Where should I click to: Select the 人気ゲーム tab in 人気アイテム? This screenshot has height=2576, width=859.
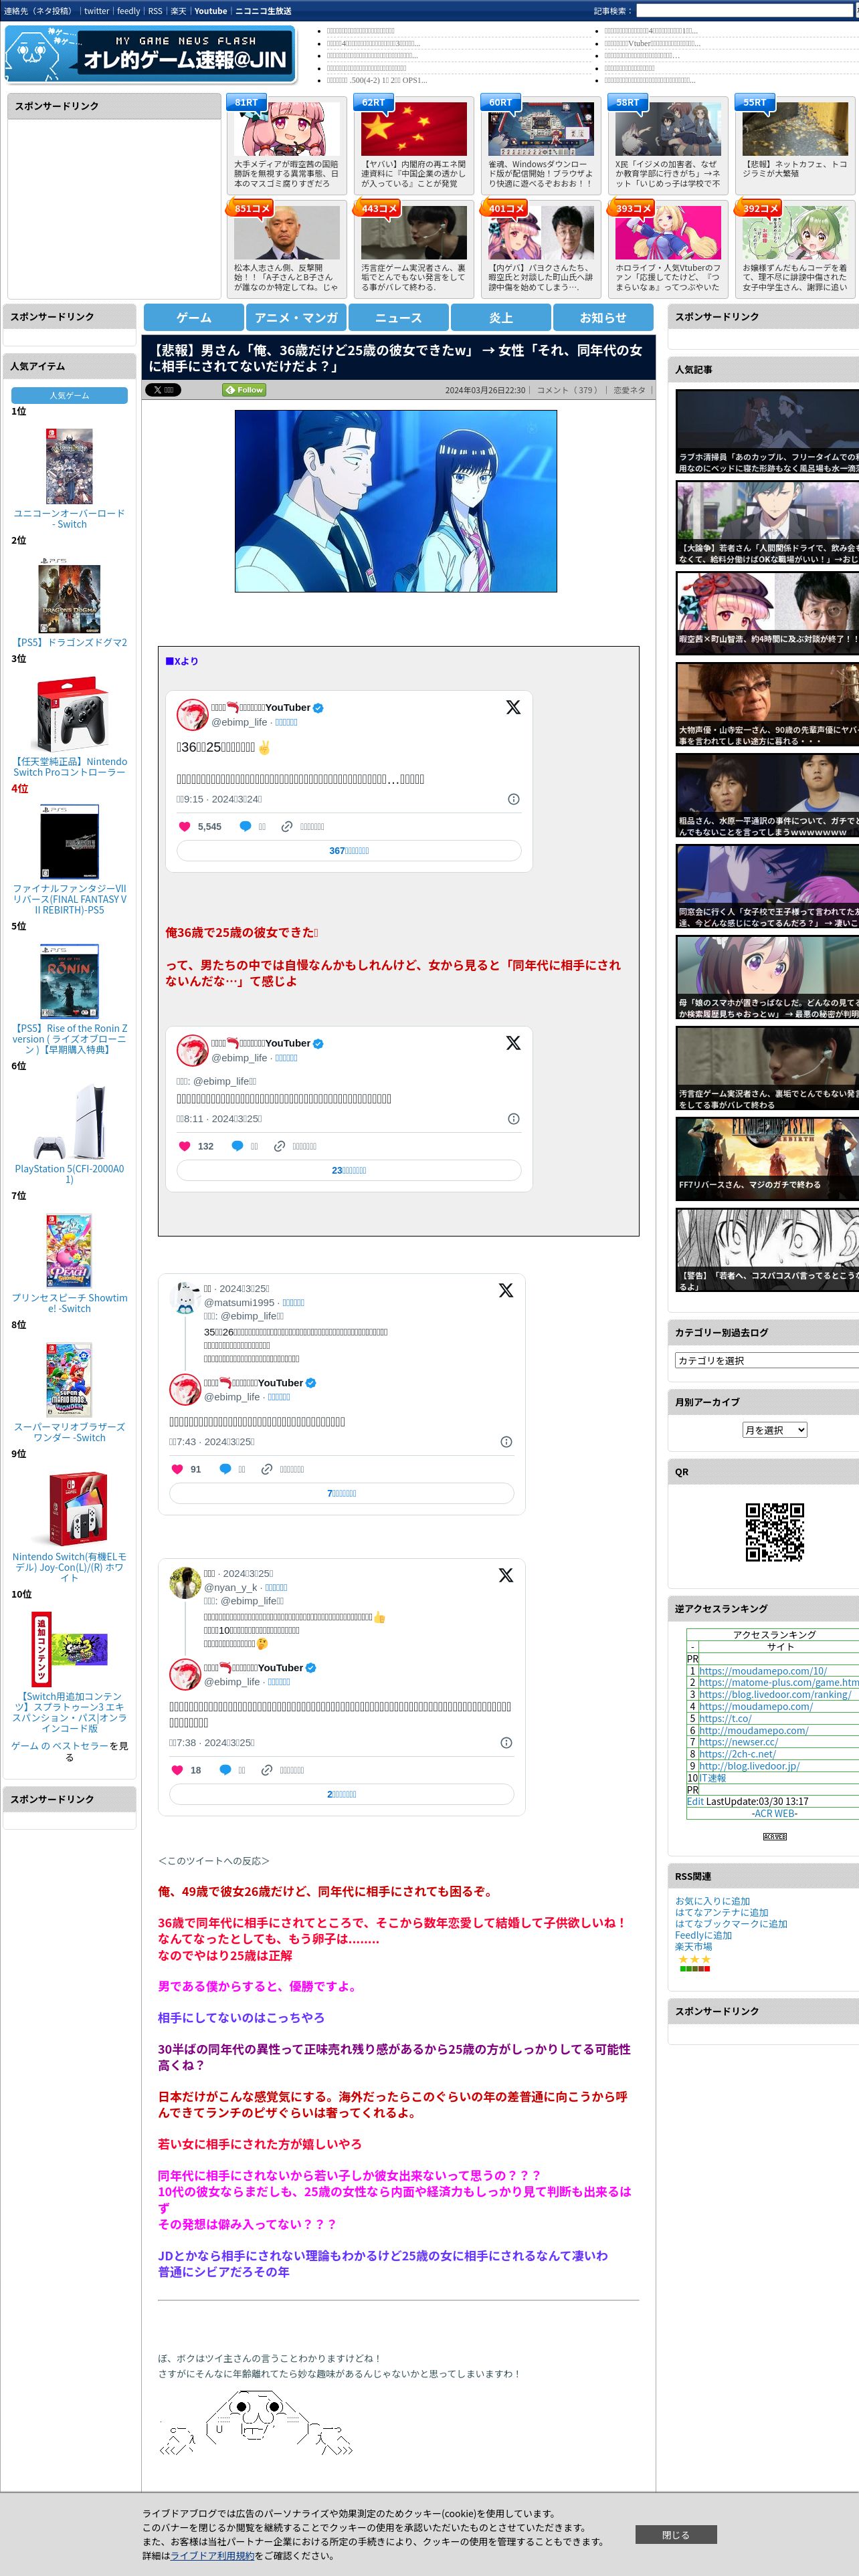click(69, 396)
